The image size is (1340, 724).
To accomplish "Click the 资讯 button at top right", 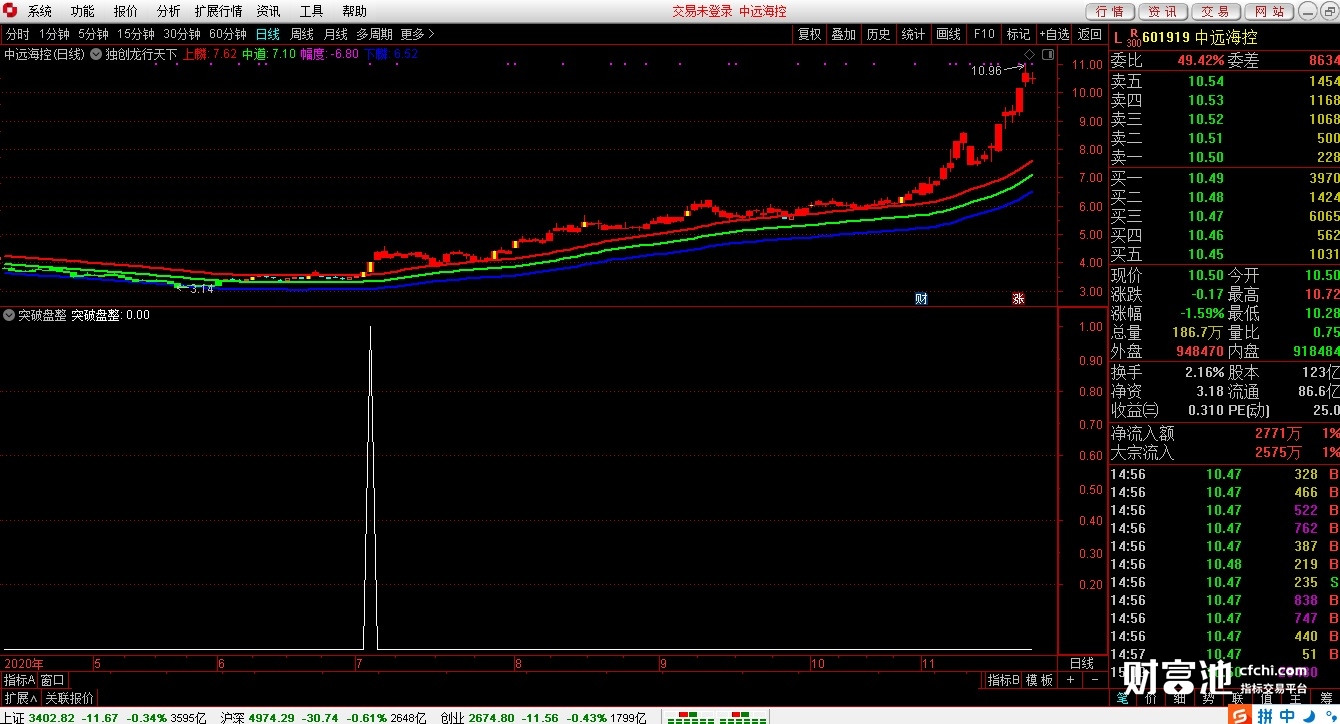I will 1162,11.
